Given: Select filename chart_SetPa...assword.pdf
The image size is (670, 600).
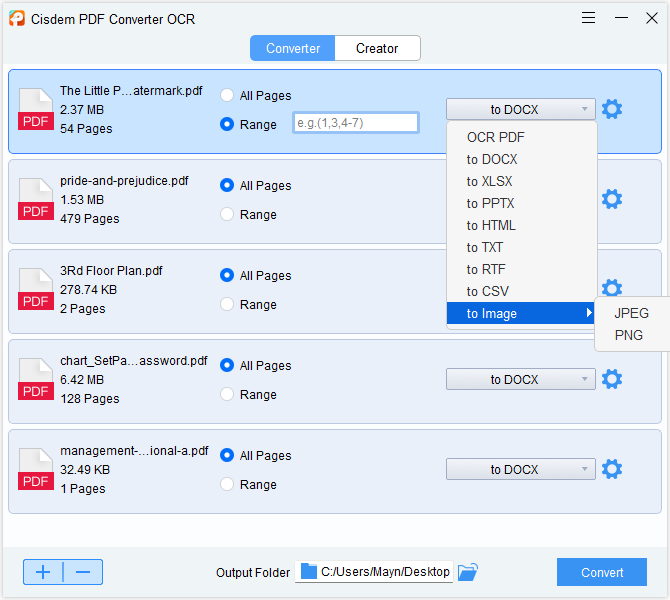Looking at the screenshot, I should coord(134,361).
